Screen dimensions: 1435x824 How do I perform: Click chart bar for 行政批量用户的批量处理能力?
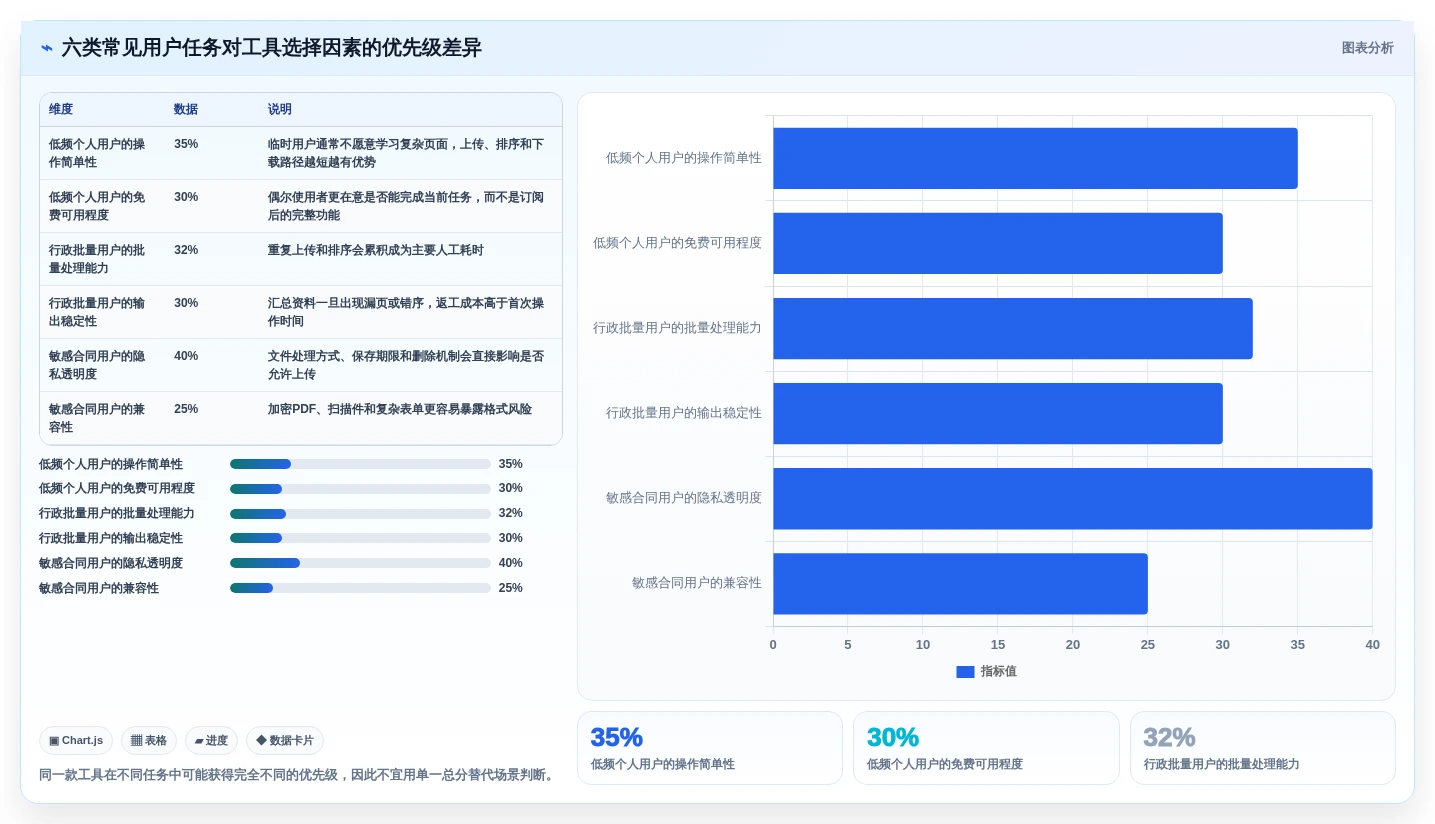coord(1013,328)
